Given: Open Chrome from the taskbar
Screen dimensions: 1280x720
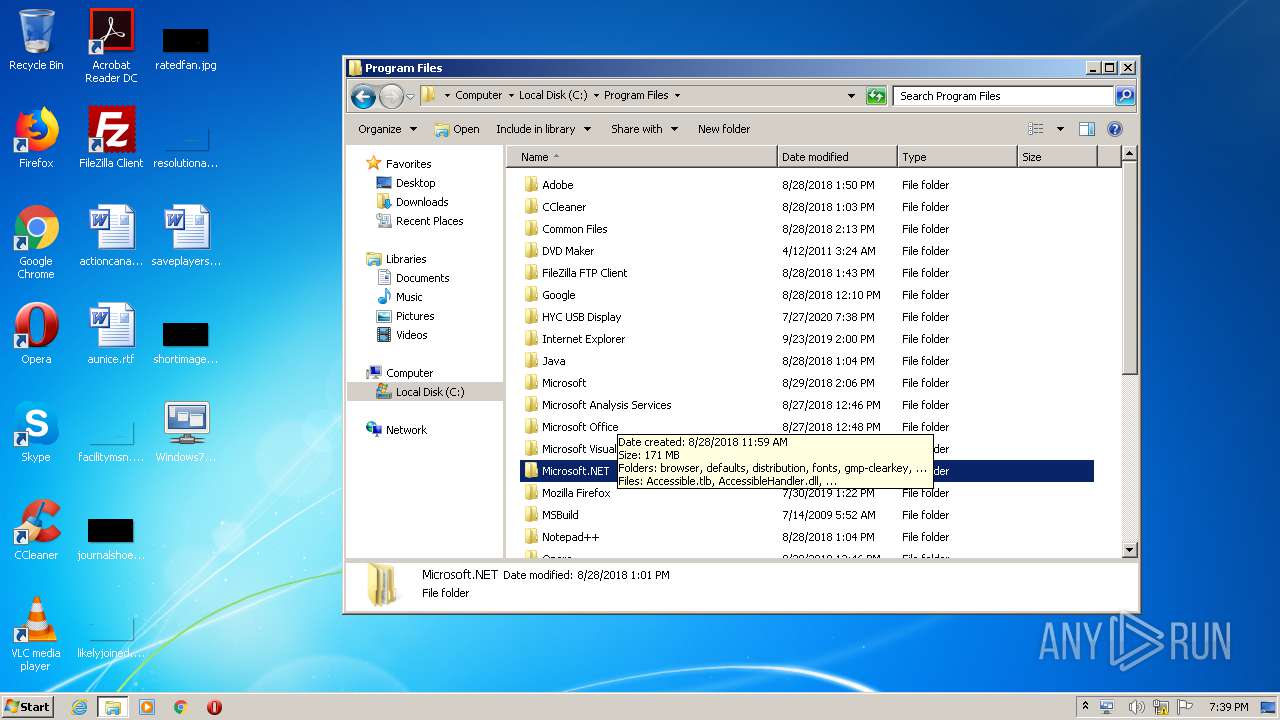Looking at the screenshot, I should 181,707.
